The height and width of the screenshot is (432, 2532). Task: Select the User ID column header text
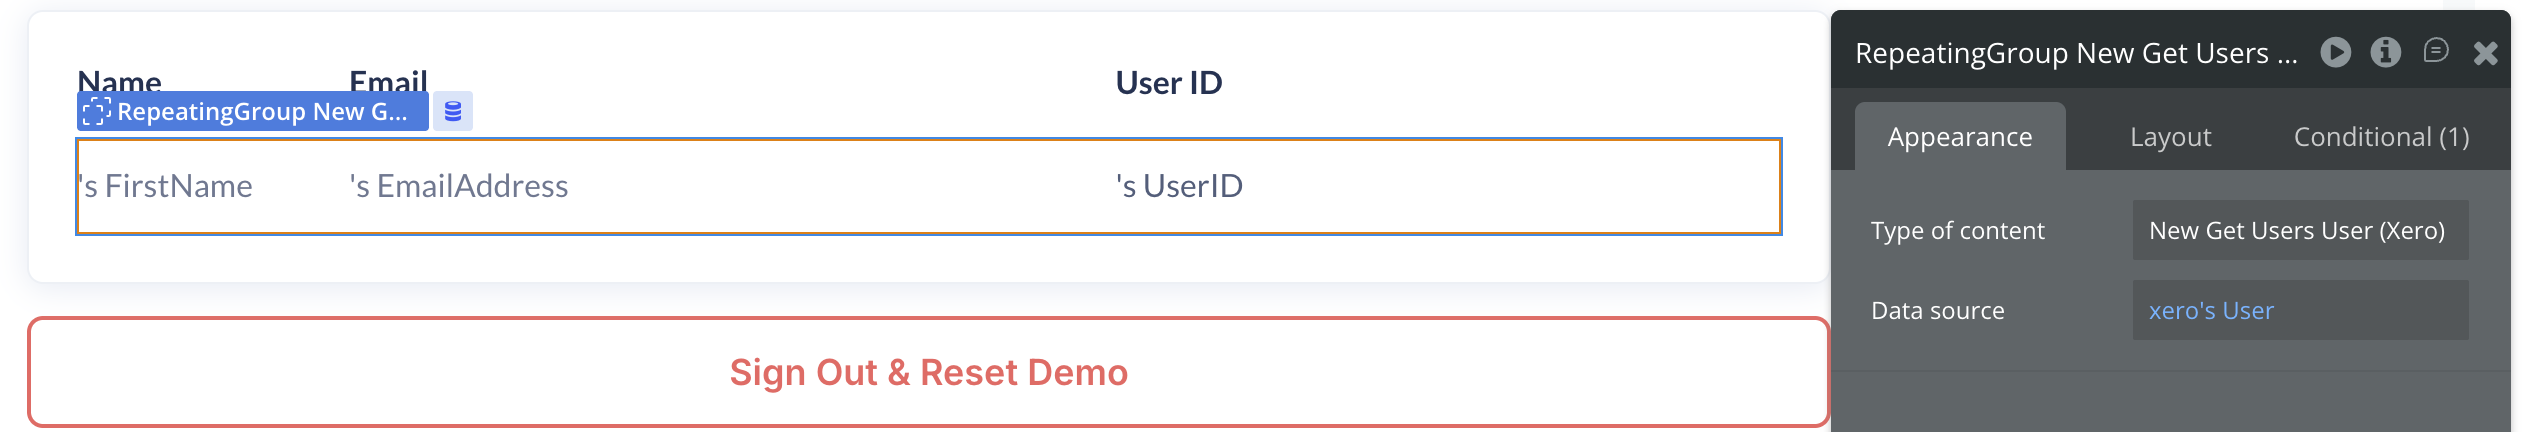coord(1169,83)
